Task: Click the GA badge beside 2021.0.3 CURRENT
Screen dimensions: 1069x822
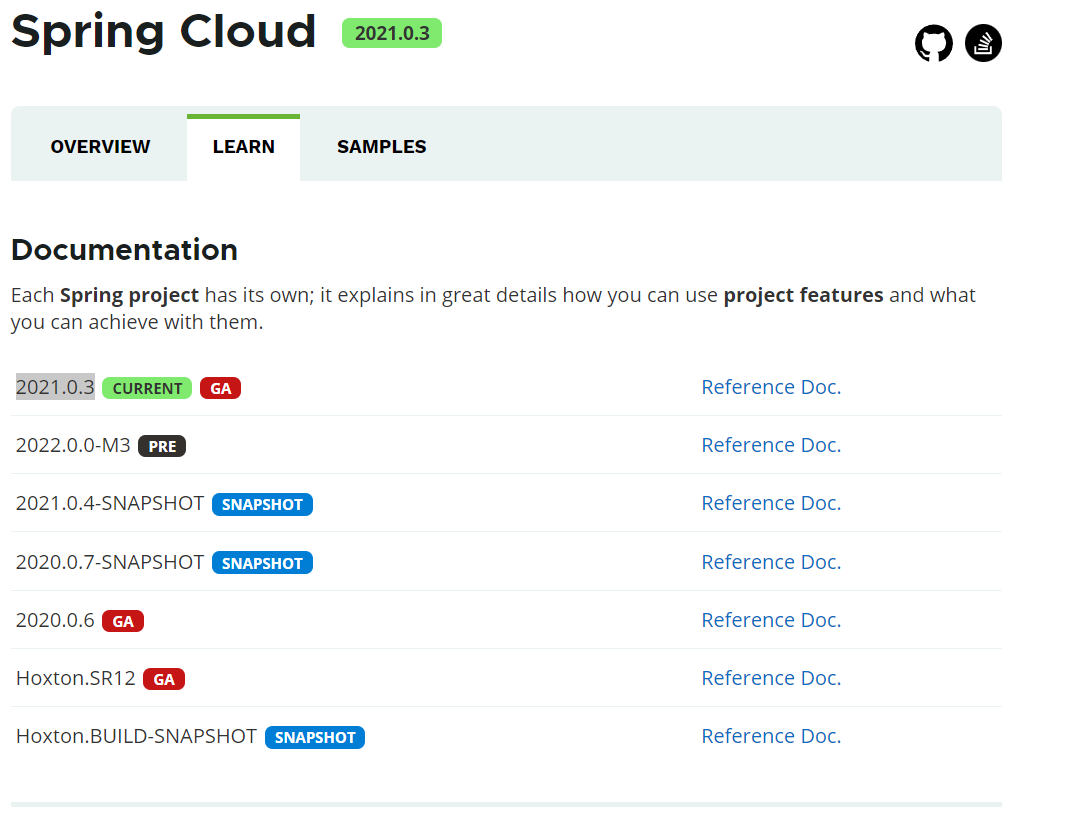Action: click(220, 389)
